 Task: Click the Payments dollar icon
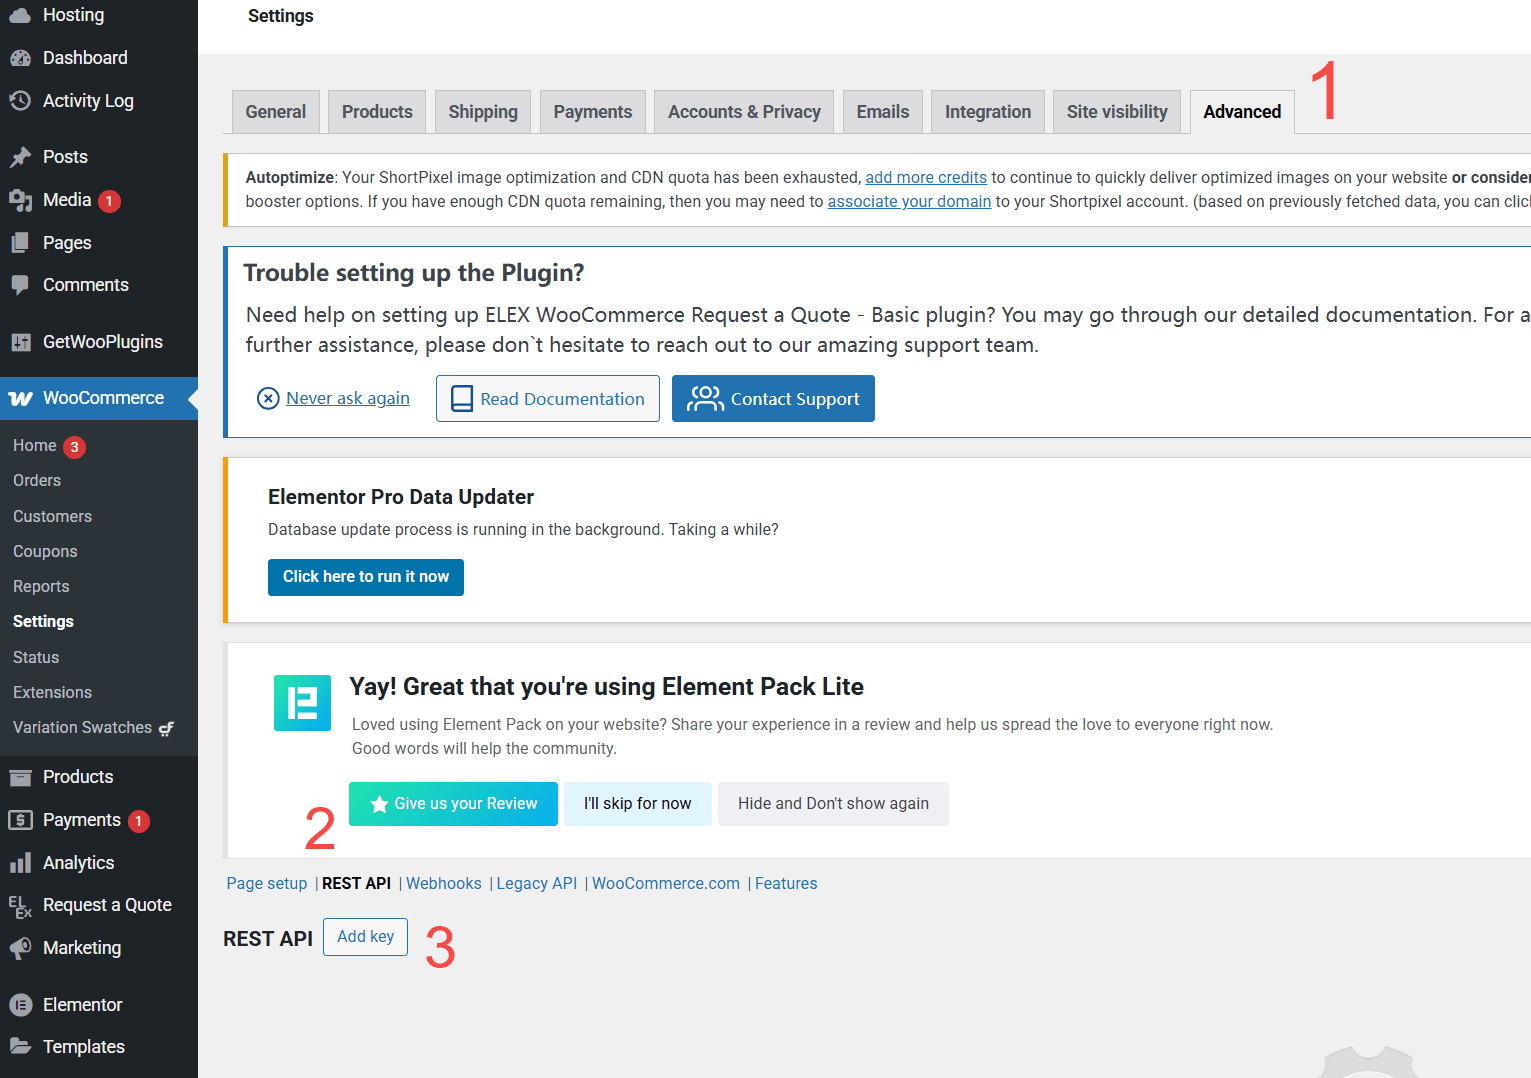tap(20, 820)
